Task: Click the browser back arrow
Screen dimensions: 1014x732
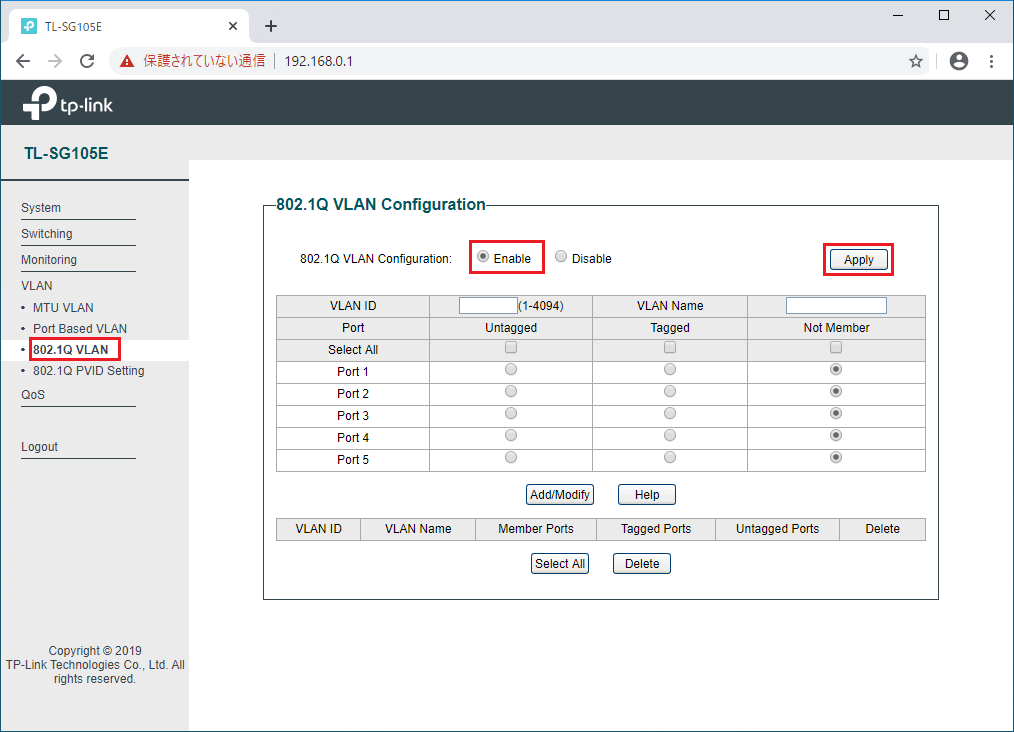Action: [x=23, y=61]
